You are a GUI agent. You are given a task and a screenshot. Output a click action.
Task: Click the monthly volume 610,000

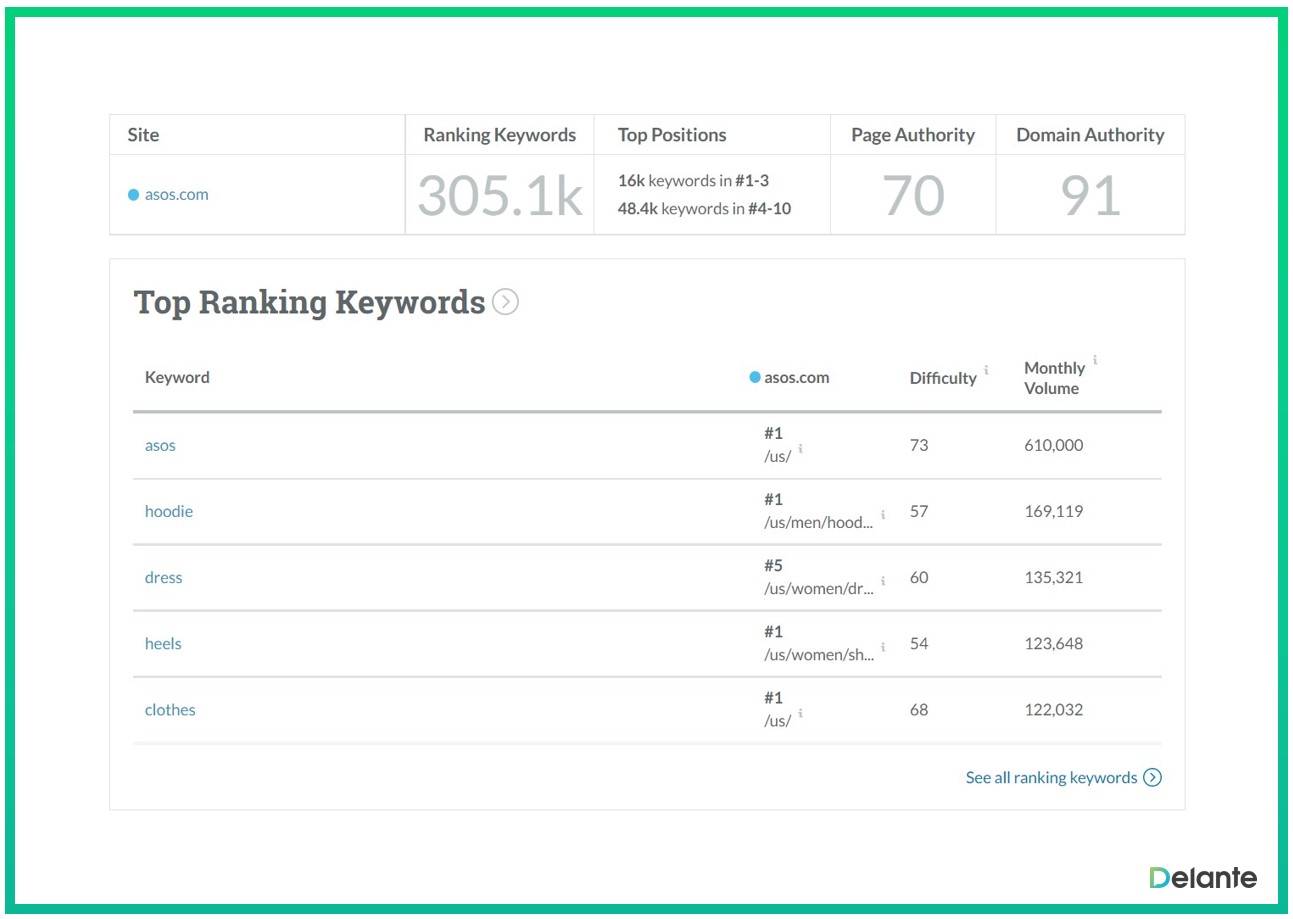click(x=1054, y=445)
